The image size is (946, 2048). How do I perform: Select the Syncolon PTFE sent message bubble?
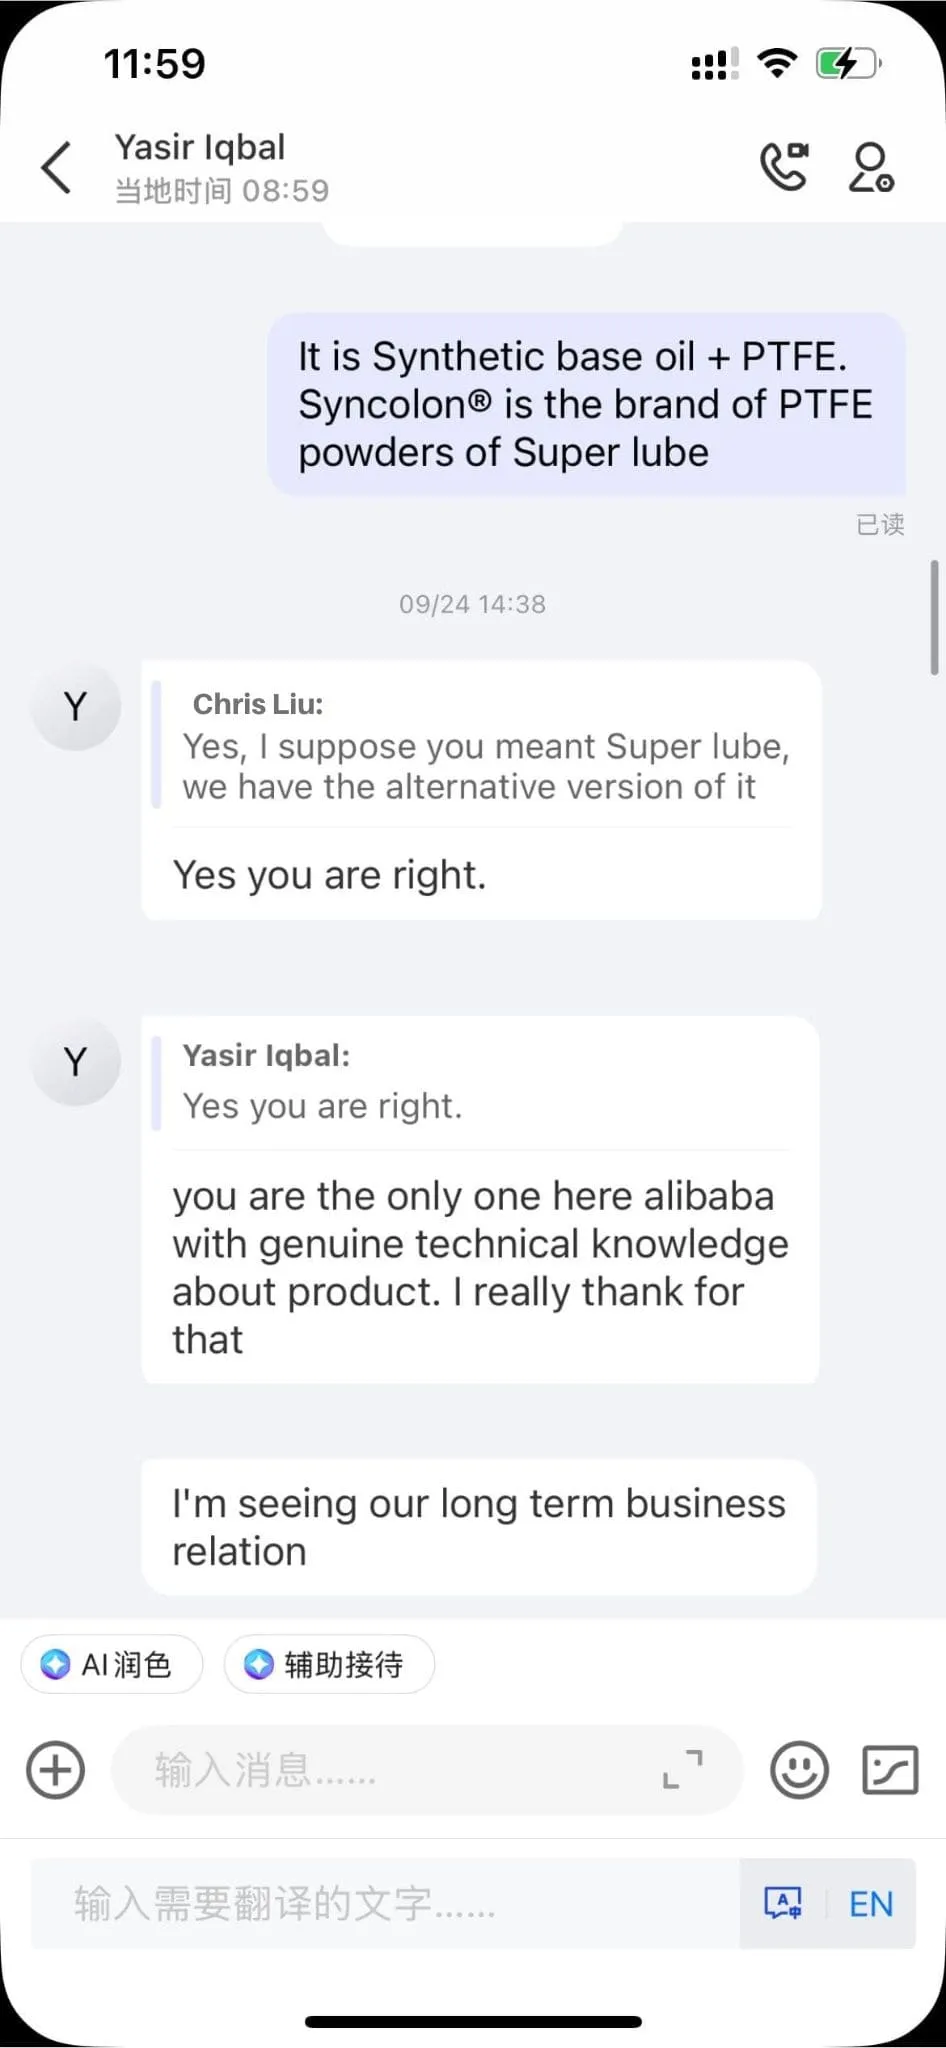click(586, 404)
